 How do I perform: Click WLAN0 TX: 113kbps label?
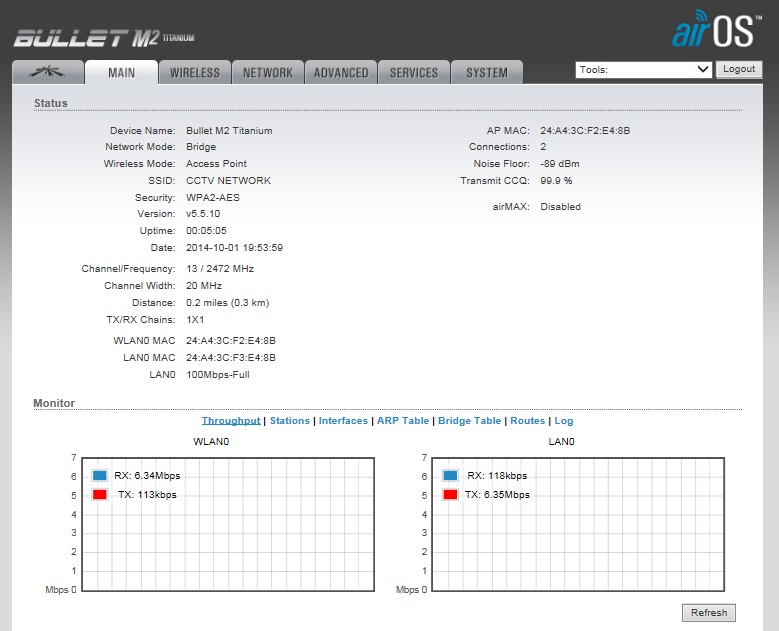click(147, 494)
